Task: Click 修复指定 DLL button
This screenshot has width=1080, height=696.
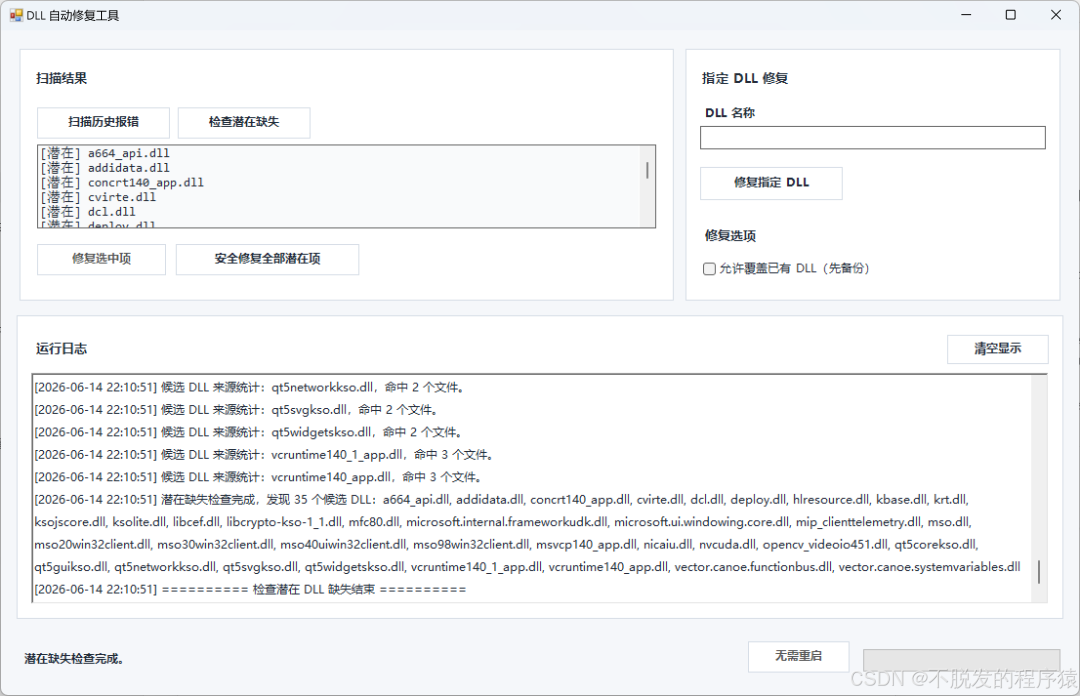Action: 771,183
